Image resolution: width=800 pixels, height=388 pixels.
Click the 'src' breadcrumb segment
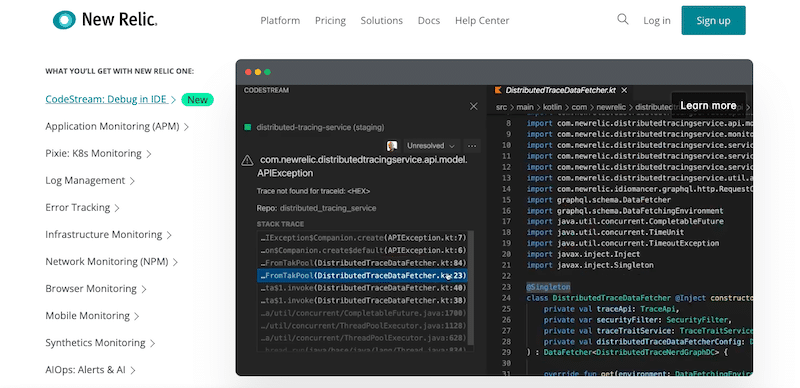point(501,107)
